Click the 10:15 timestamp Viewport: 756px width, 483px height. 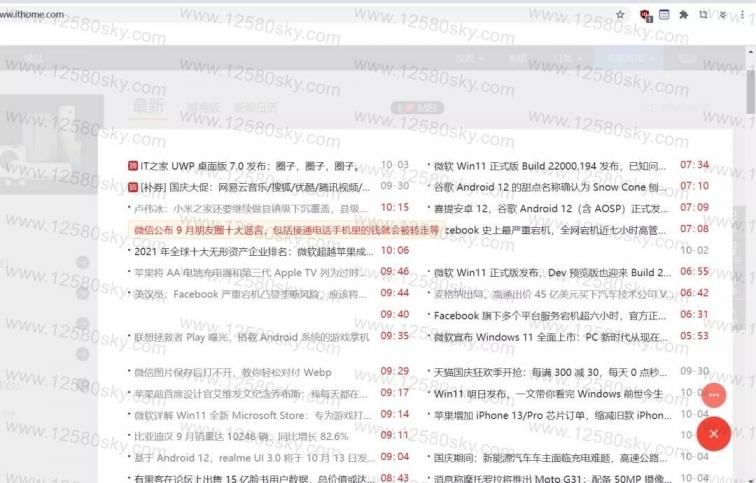click(x=394, y=207)
